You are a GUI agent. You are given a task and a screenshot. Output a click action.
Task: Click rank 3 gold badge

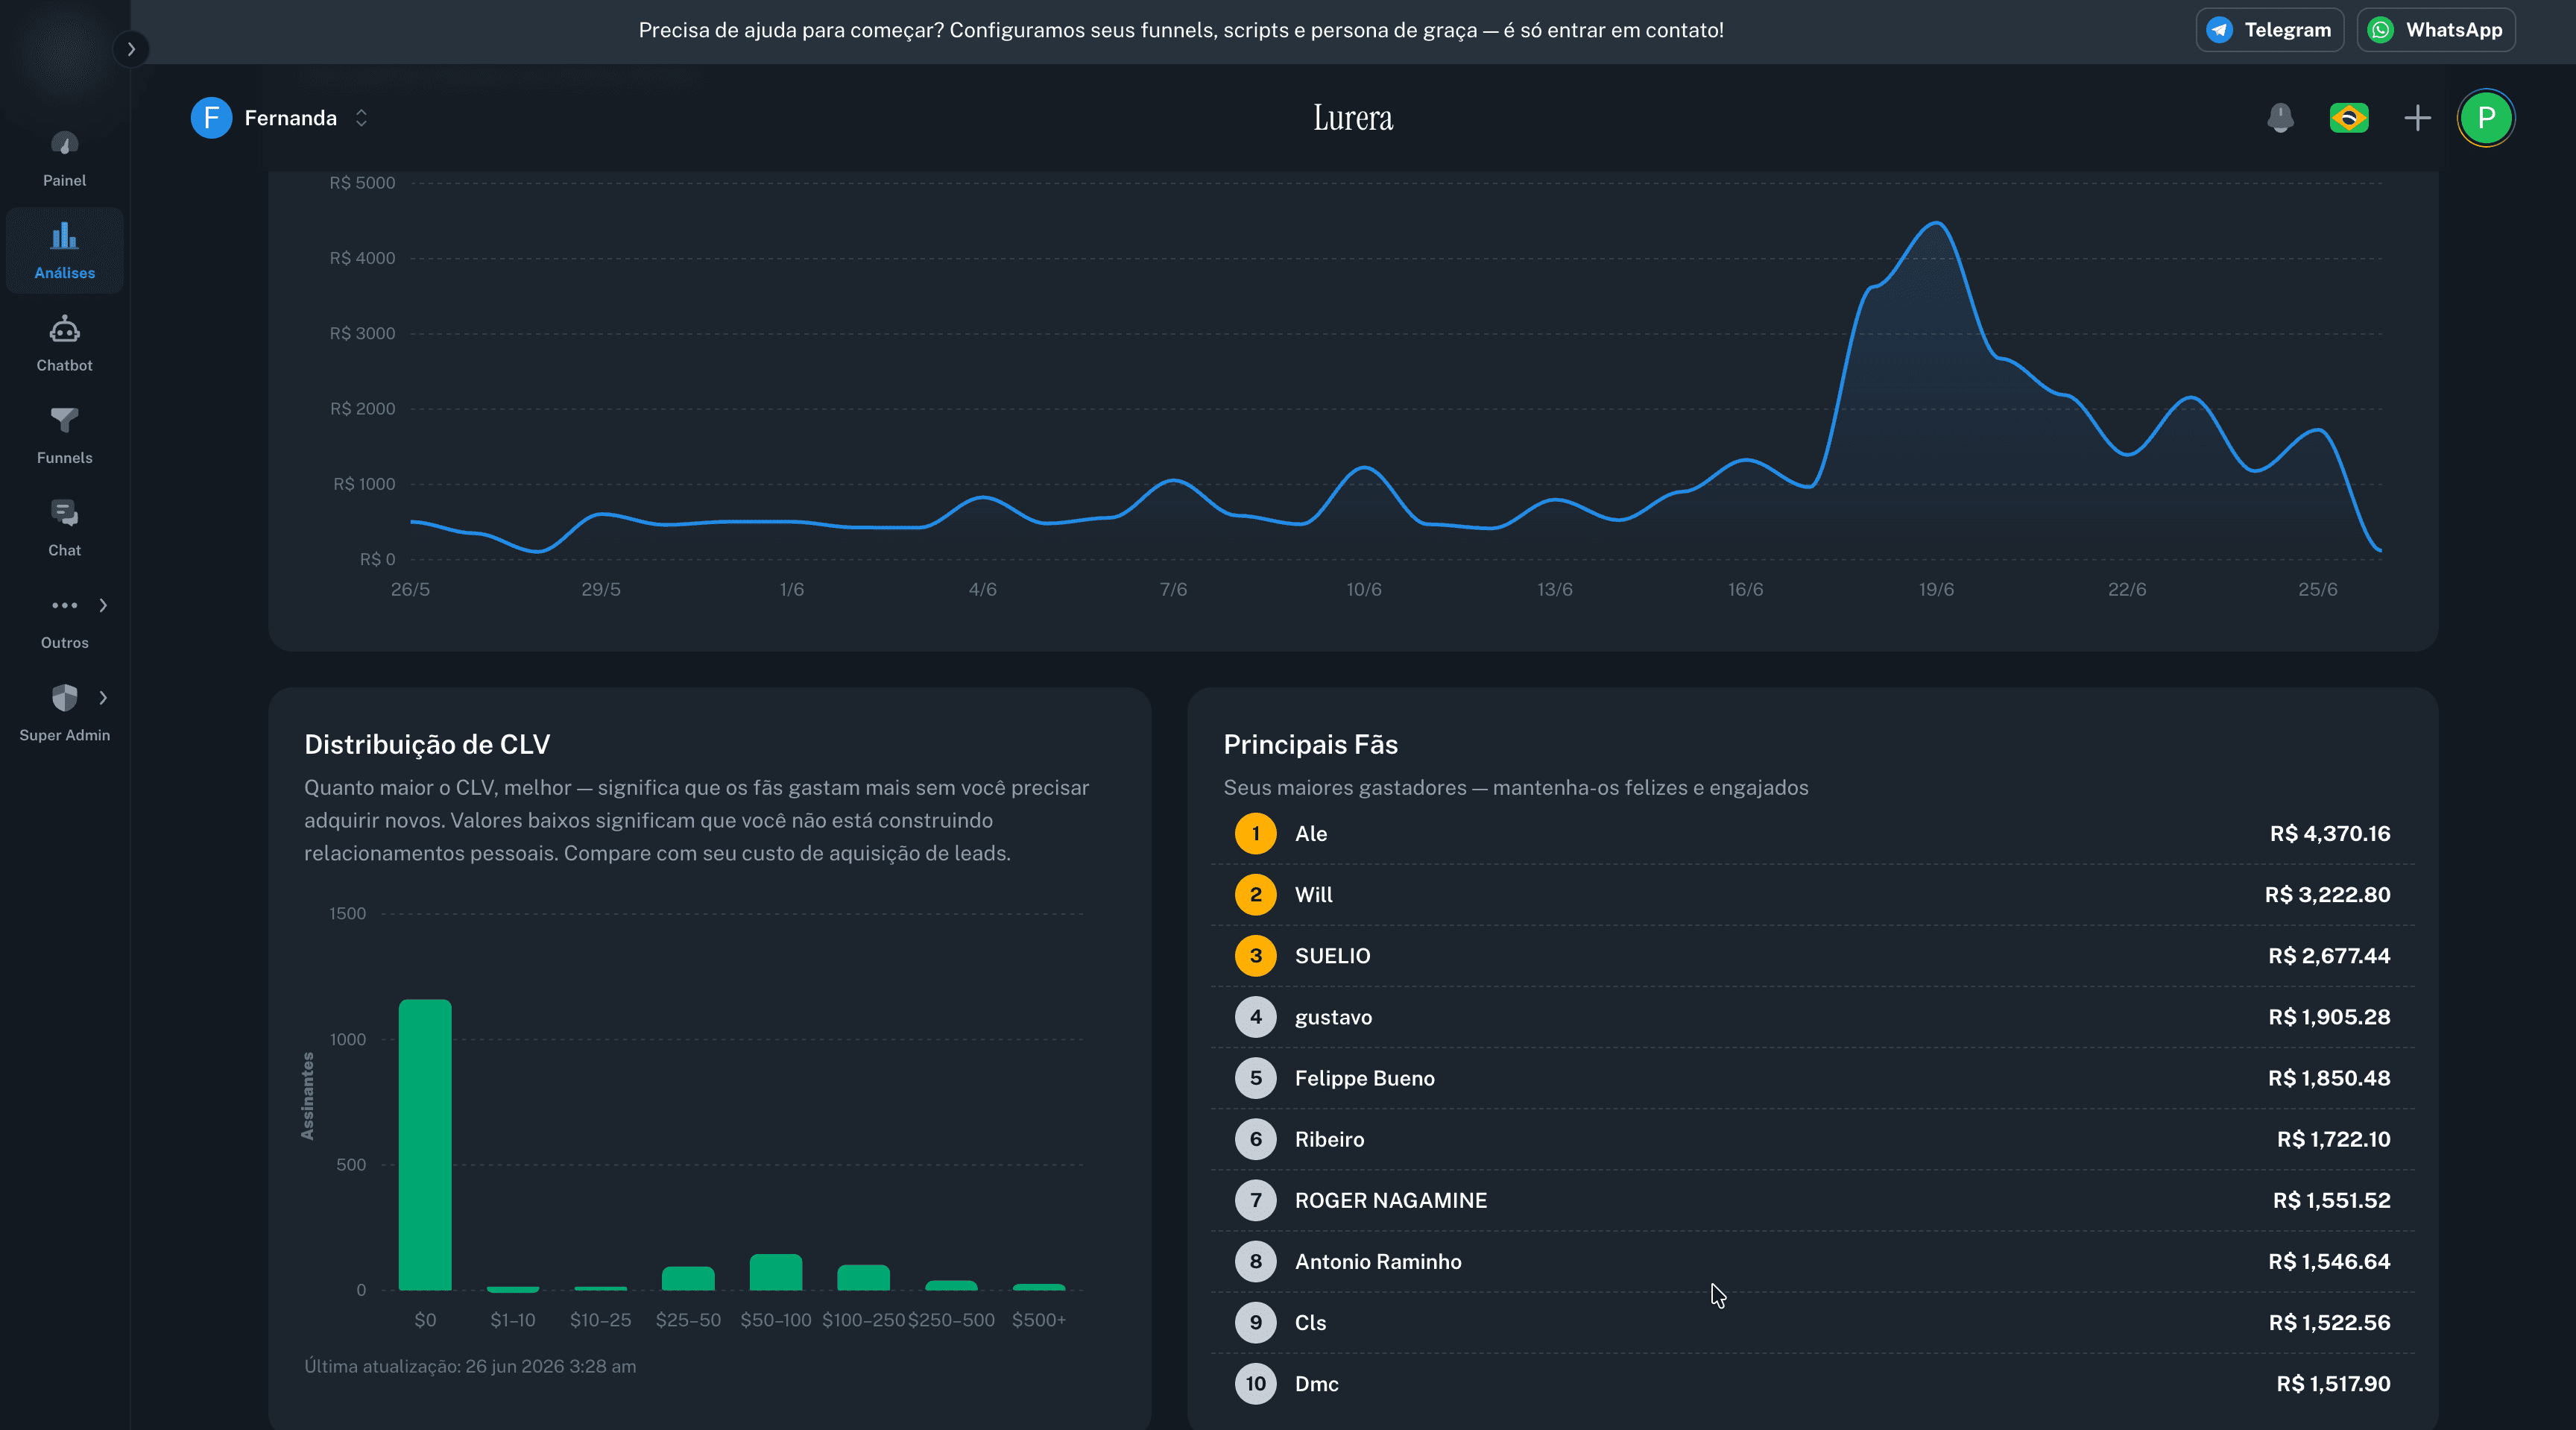click(1255, 956)
